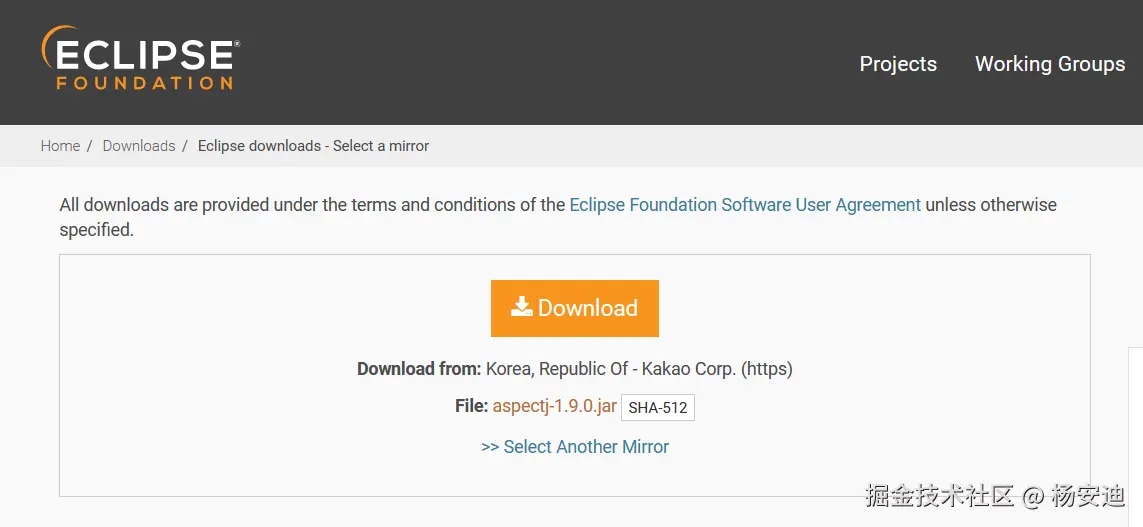Click the 'File:' label

click(471, 406)
